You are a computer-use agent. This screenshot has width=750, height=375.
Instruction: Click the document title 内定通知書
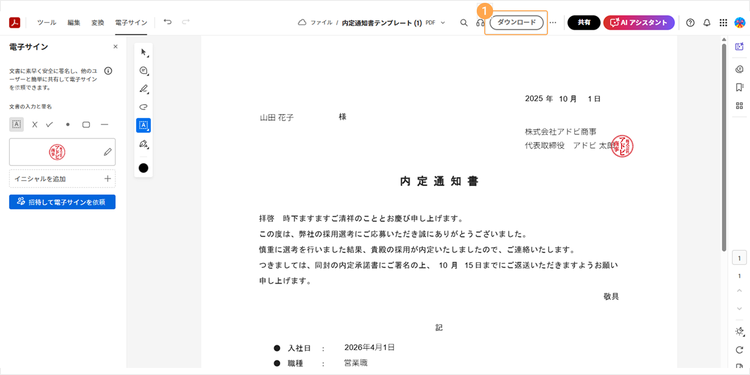pos(440,181)
